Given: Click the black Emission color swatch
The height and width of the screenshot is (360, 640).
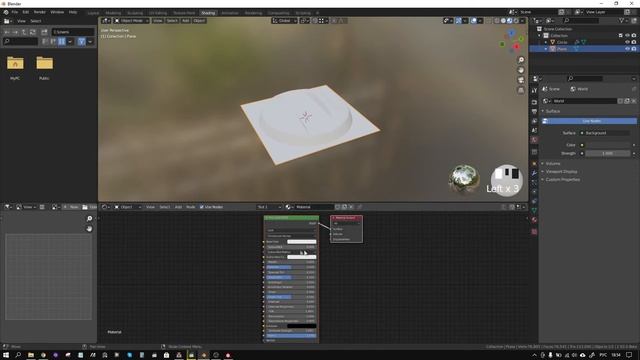Looking at the screenshot, I should point(302,326).
